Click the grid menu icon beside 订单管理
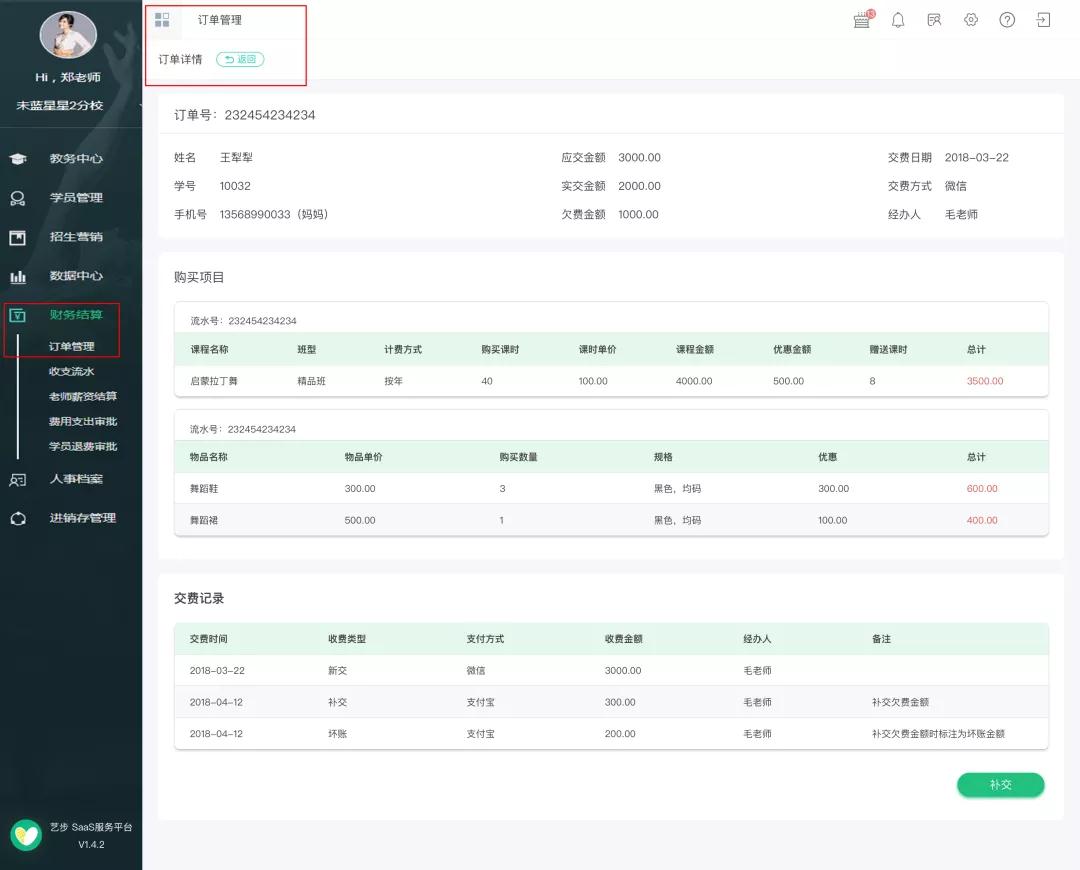This screenshot has width=1080, height=870. [162, 20]
